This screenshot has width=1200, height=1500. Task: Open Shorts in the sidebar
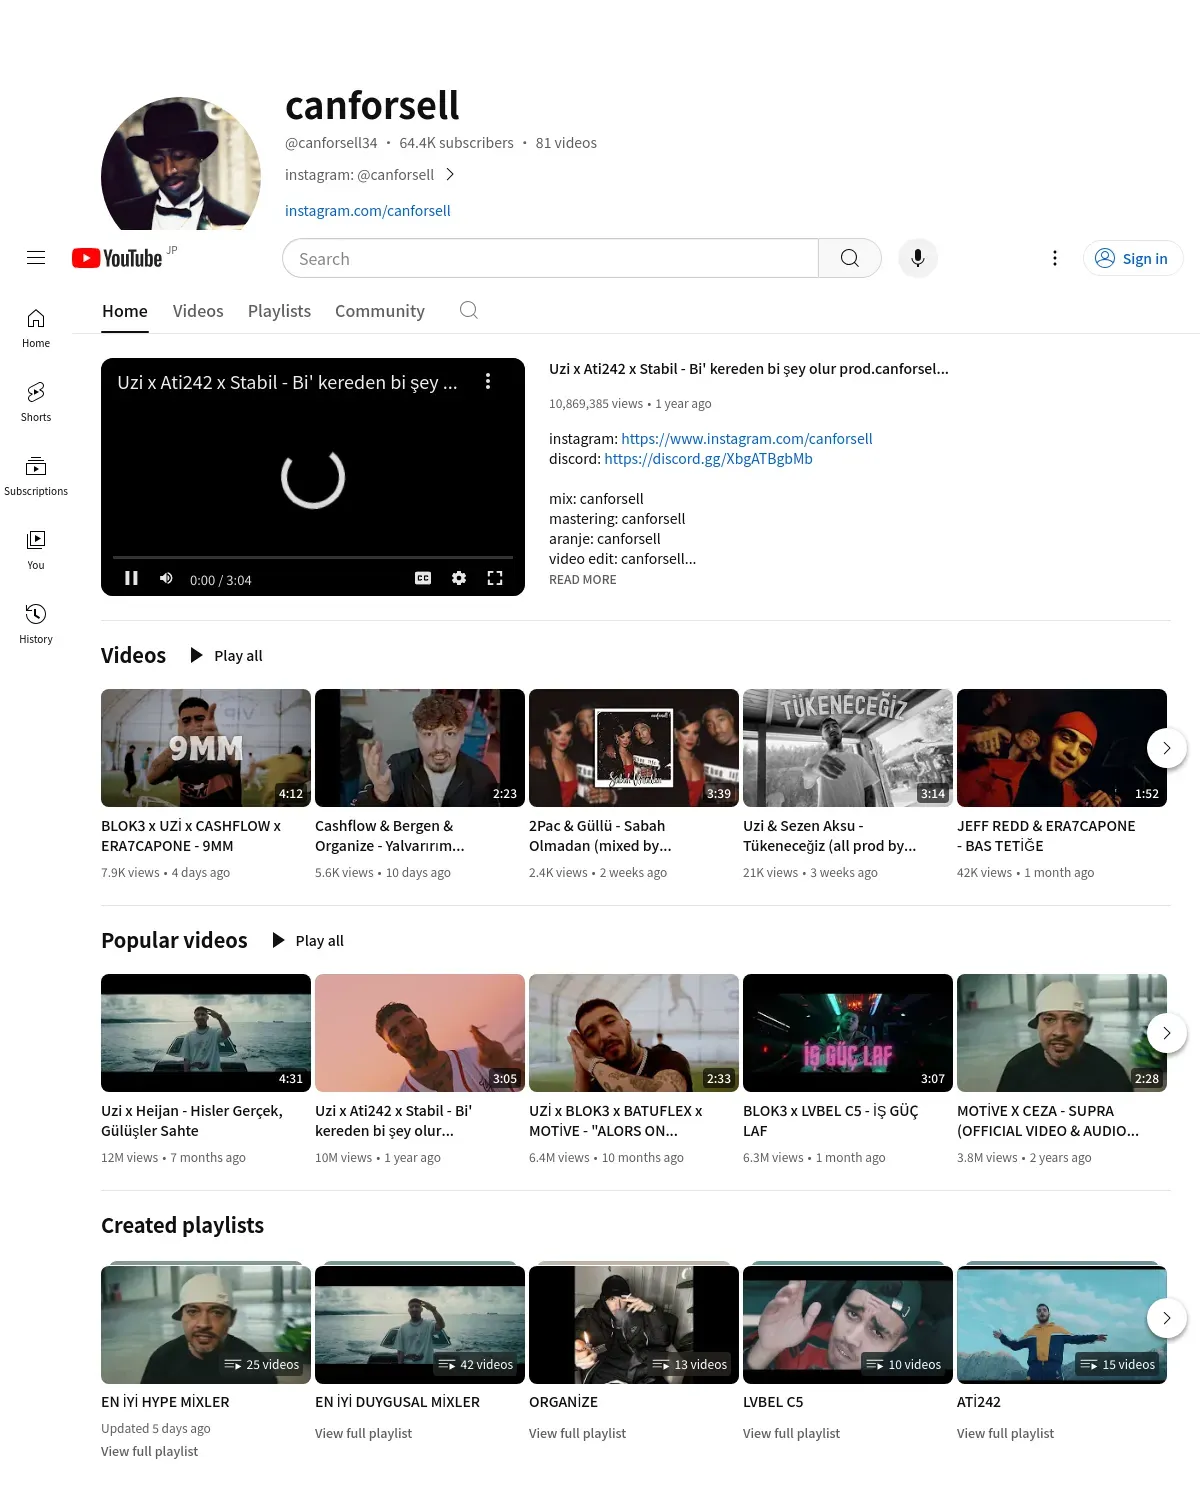click(36, 402)
